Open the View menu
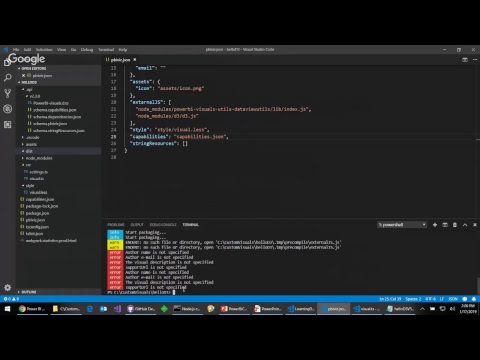This screenshot has width=480, height=360. 61,50
